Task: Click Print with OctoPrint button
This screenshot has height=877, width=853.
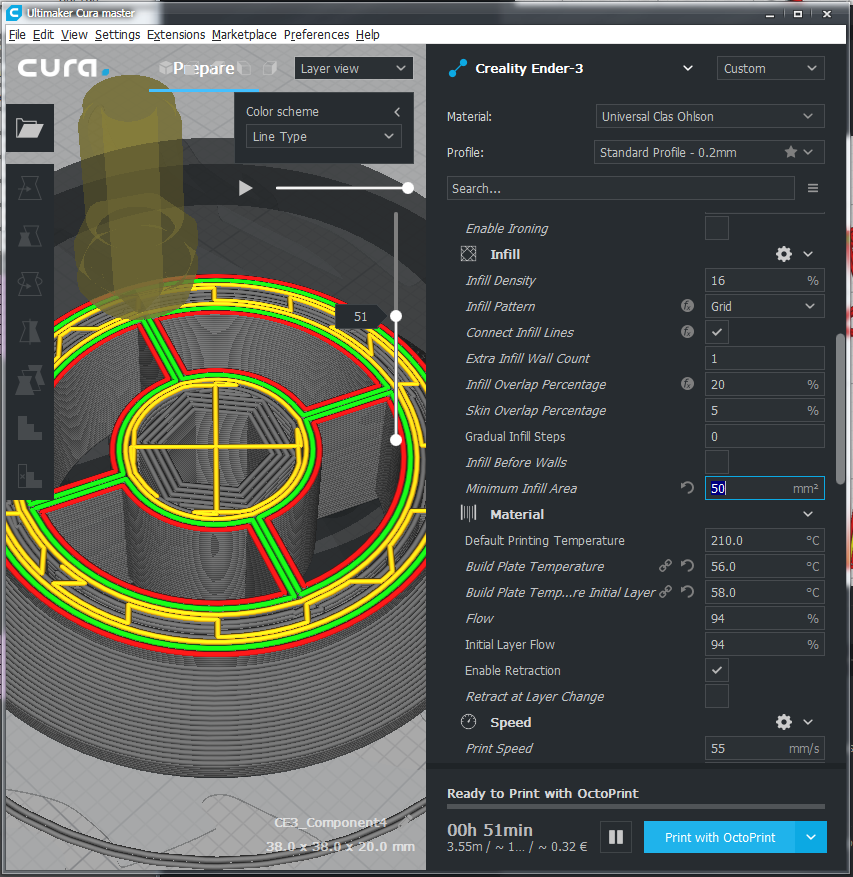Action: click(x=719, y=837)
